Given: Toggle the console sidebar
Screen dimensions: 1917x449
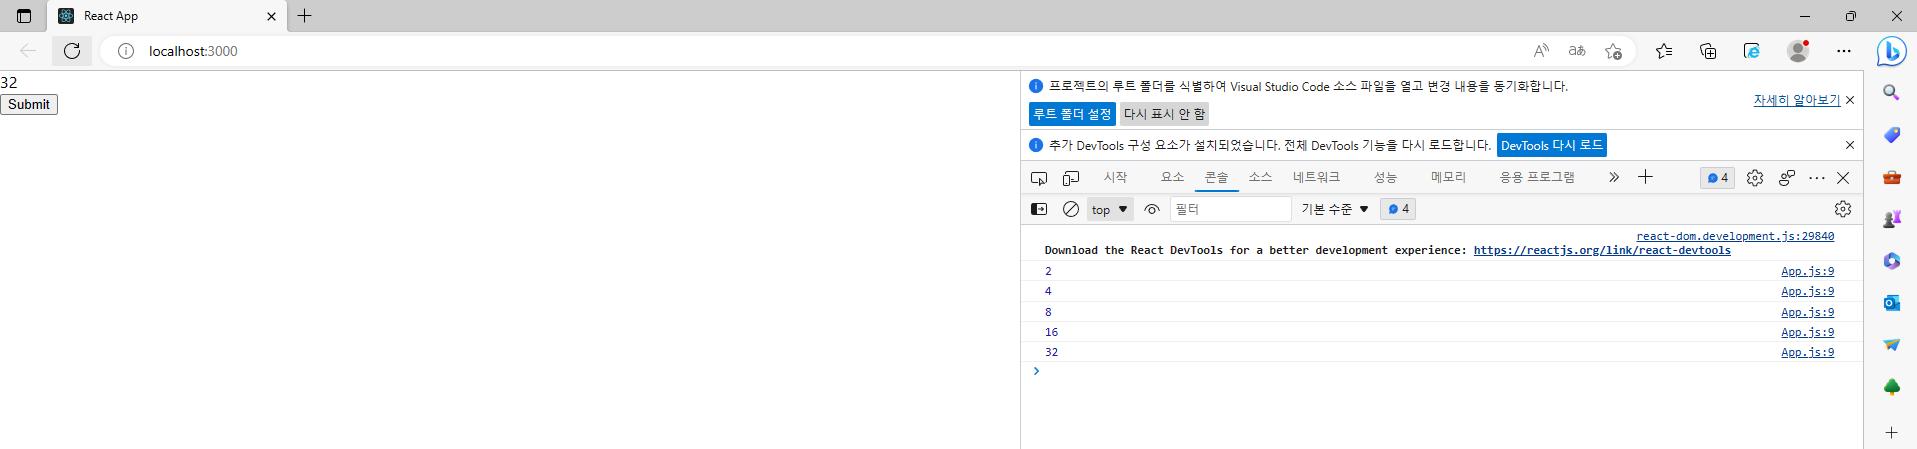Looking at the screenshot, I should click(x=1039, y=209).
